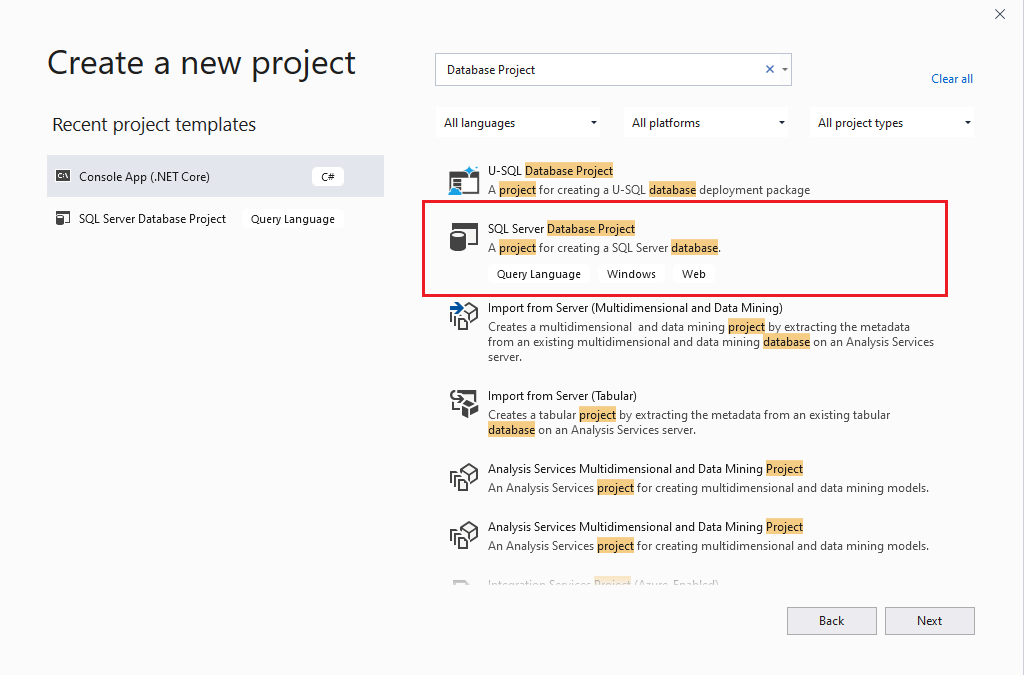Click second Analysis Services Multidimensional project icon
The height and width of the screenshot is (675, 1024).
tap(464, 536)
